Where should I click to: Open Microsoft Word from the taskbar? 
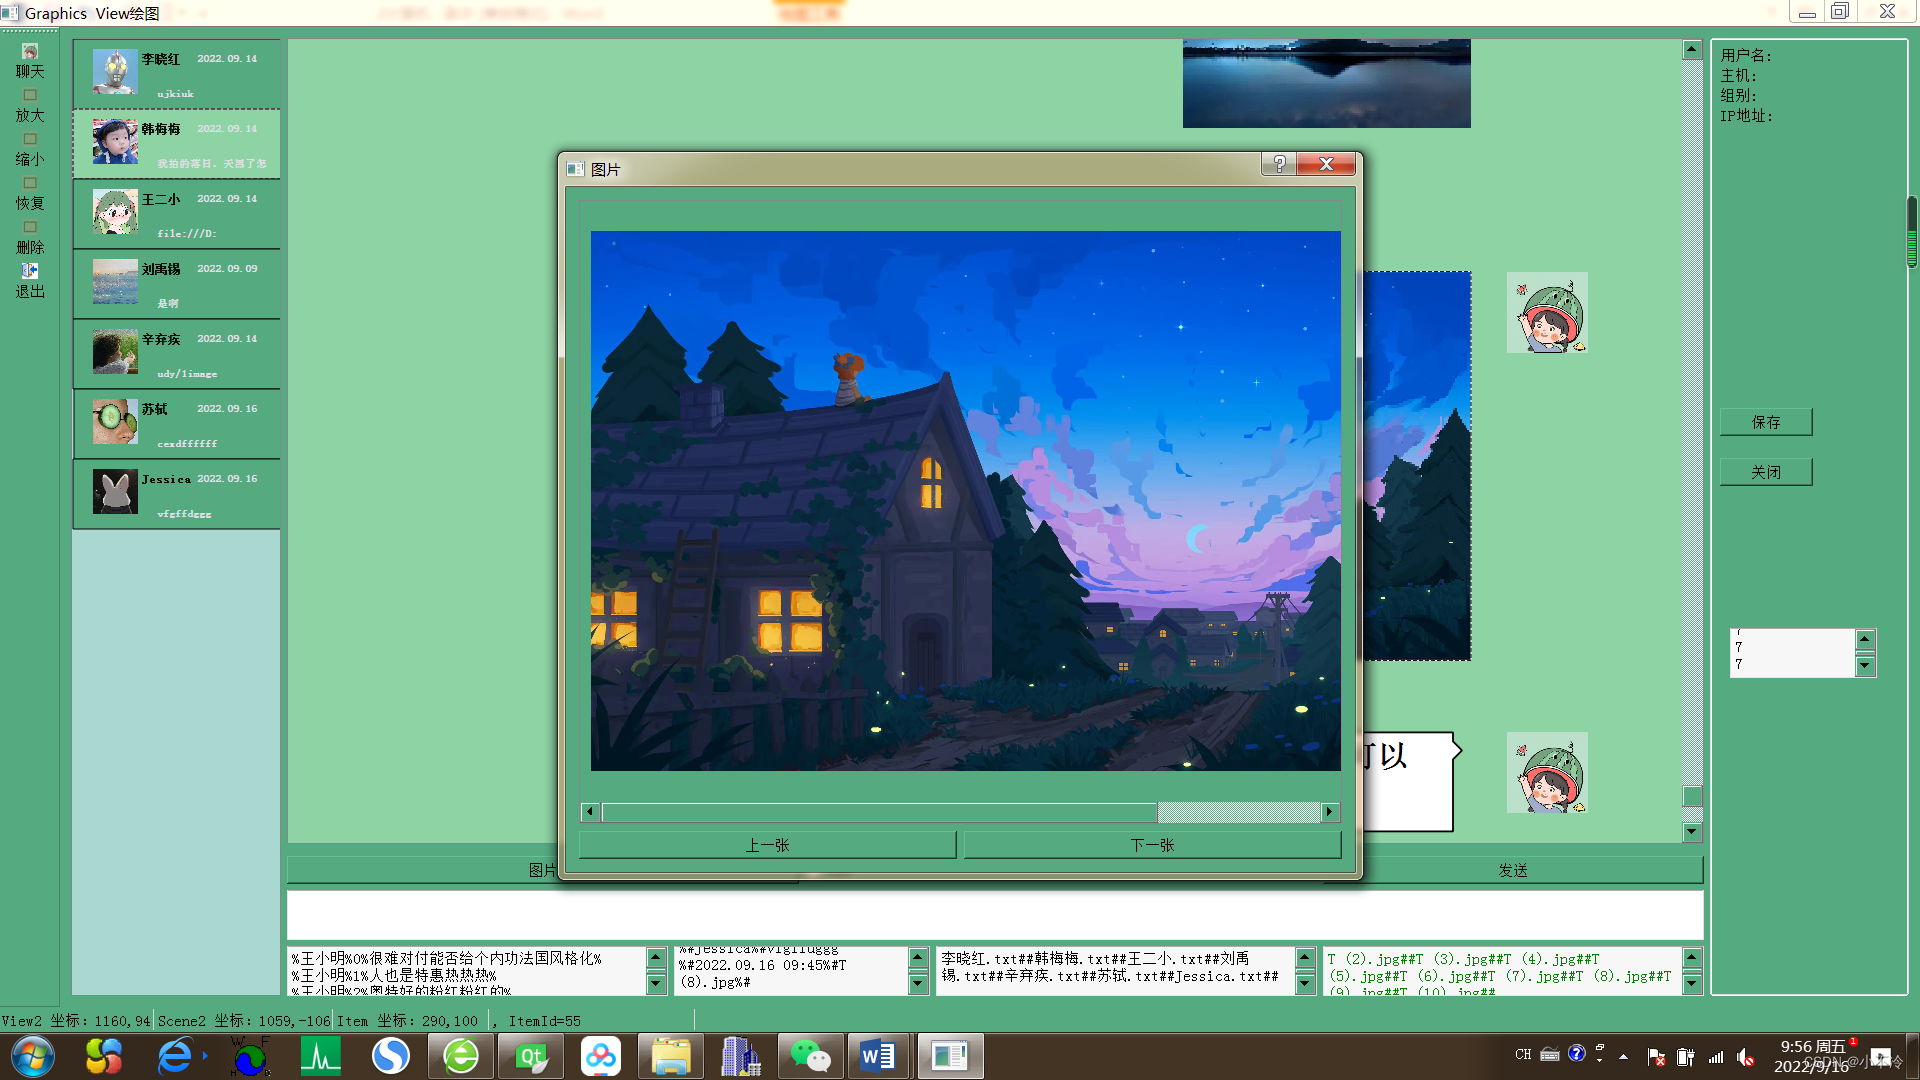click(879, 1056)
